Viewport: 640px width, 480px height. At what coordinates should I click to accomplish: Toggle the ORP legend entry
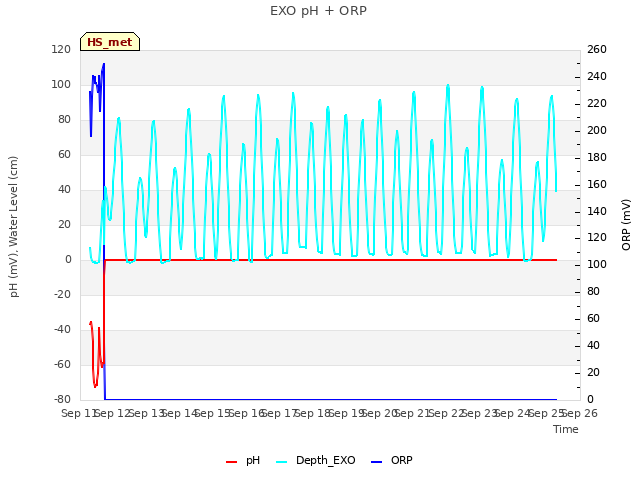[392, 460]
